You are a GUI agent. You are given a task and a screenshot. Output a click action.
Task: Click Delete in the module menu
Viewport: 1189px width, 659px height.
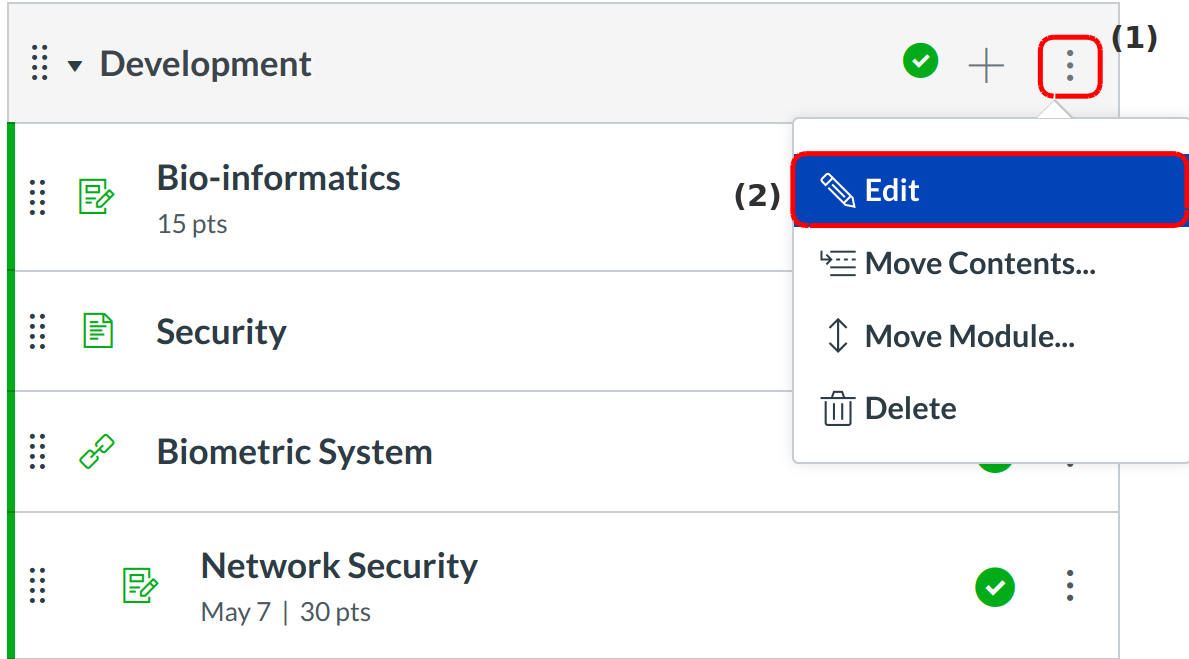[x=910, y=408]
